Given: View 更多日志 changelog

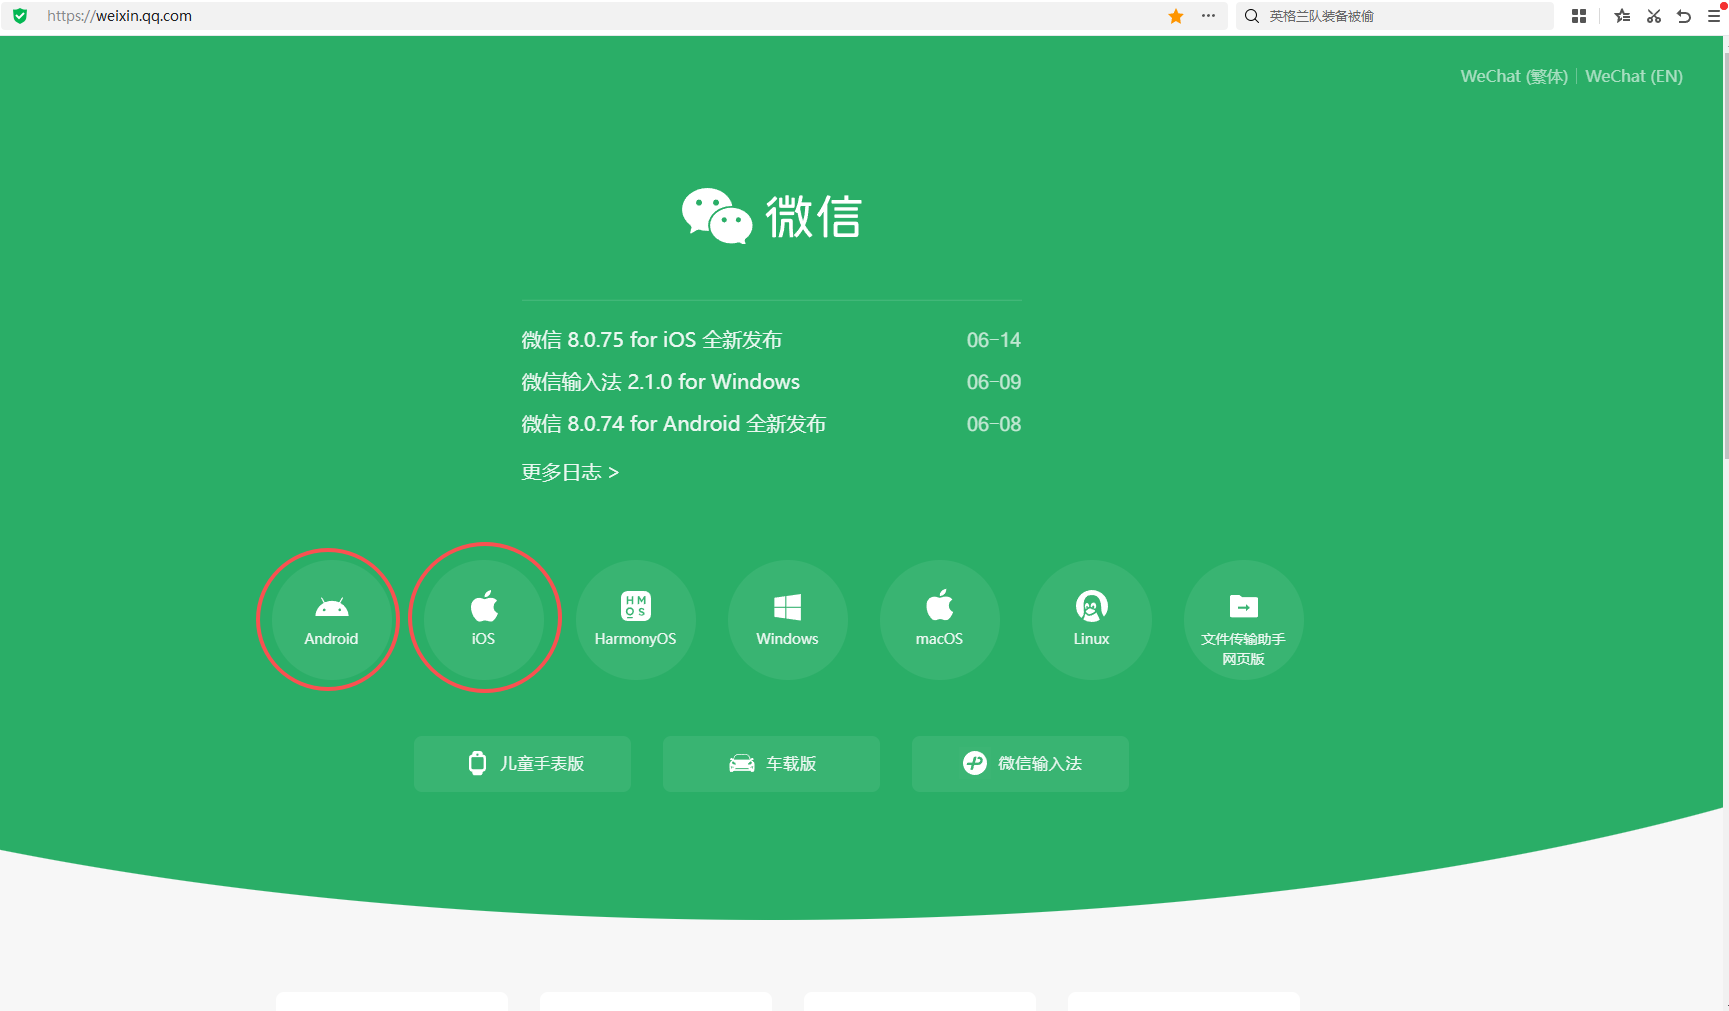Looking at the screenshot, I should [x=570, y=472].
